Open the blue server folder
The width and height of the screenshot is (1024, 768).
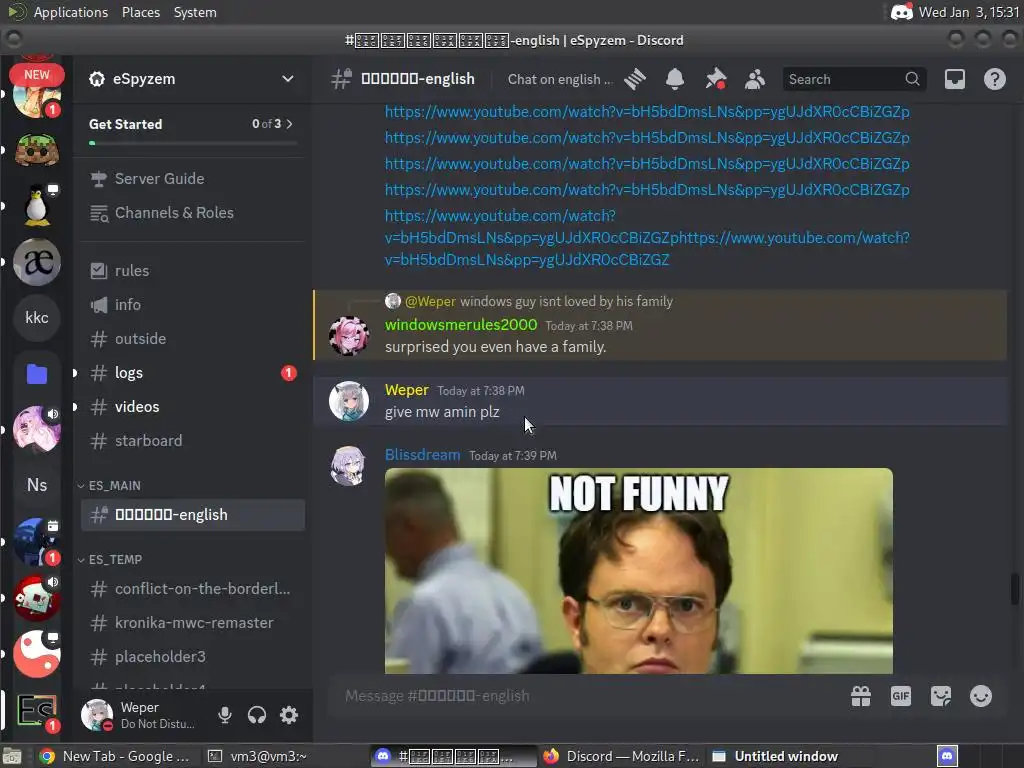click(x=37, y=374)
